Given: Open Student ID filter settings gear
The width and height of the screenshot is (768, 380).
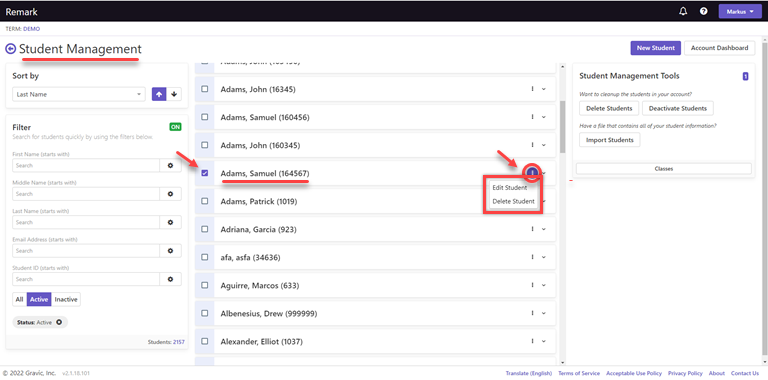Looking at the screenshot, I should coord(170,279).
